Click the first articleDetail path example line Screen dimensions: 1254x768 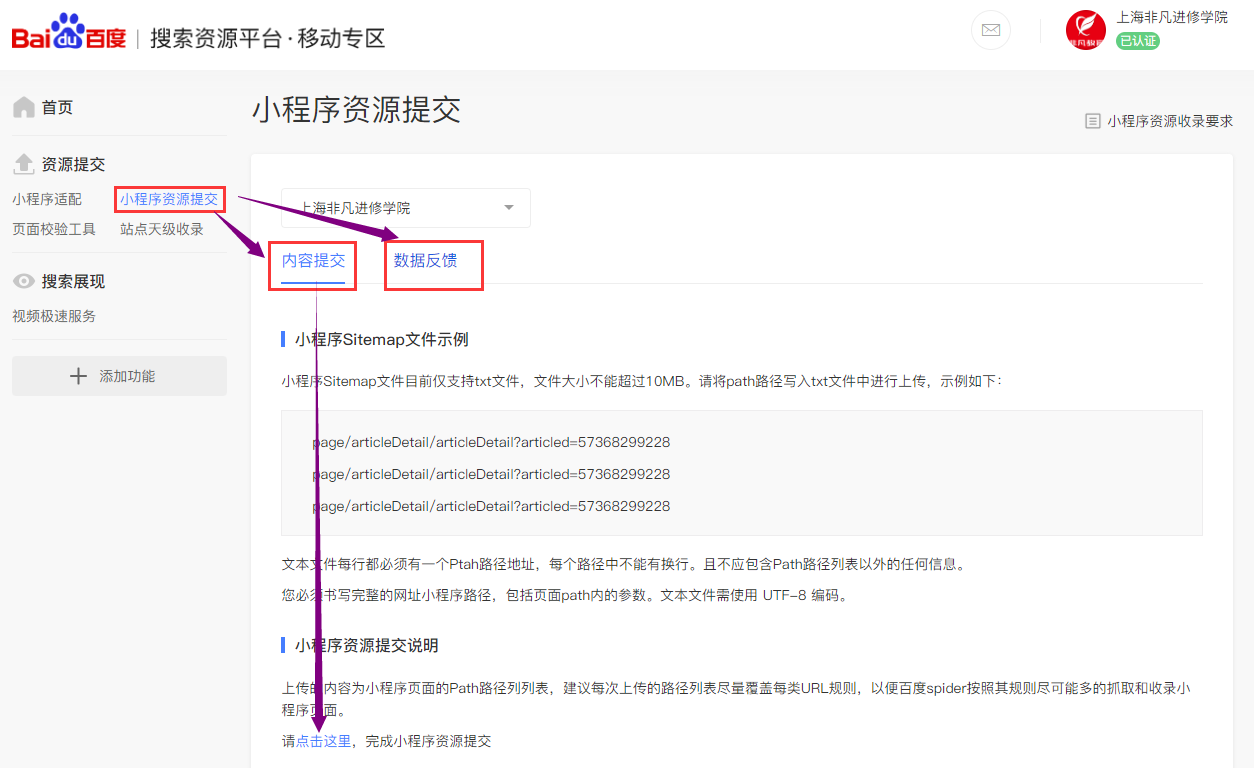tap(491, 442)
